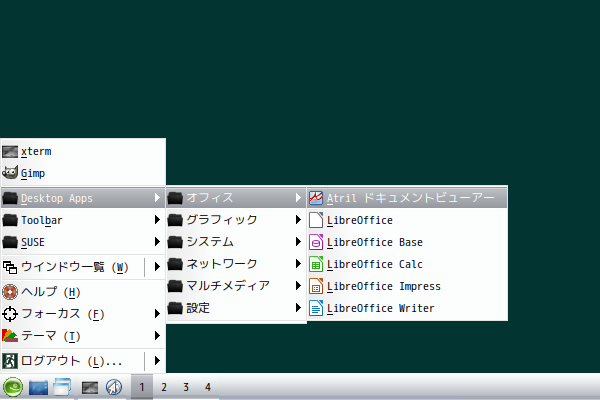
Task: Switch to workspace 2
Action: pos(164,387)
